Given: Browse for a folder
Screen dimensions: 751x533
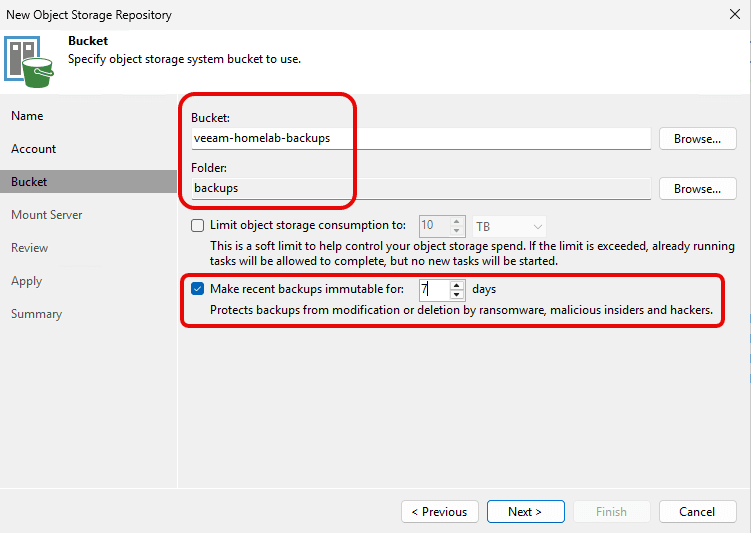Looking at the screenshot, I should point(697,189).
